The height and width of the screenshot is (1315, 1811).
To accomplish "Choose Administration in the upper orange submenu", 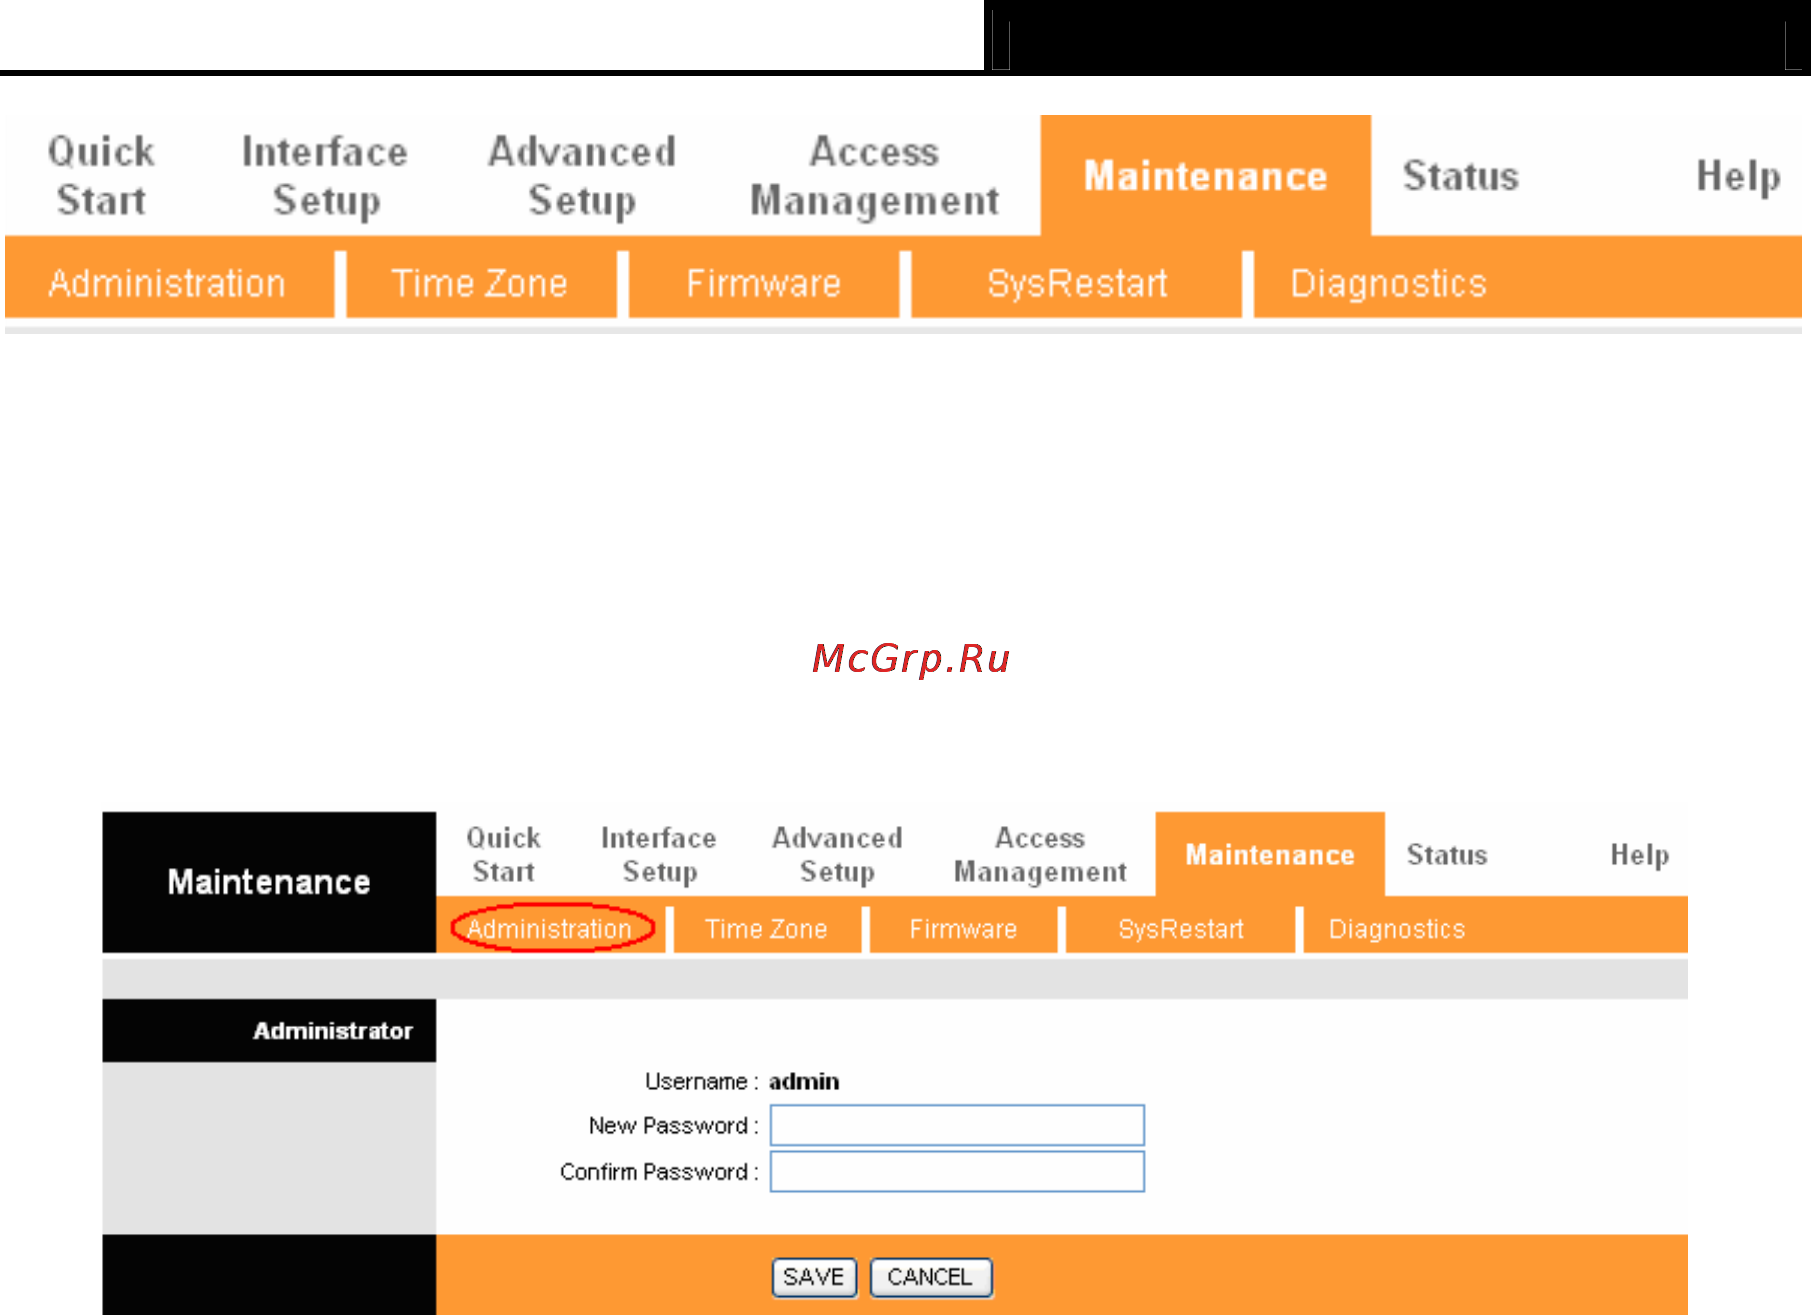I will pos(168,284).
